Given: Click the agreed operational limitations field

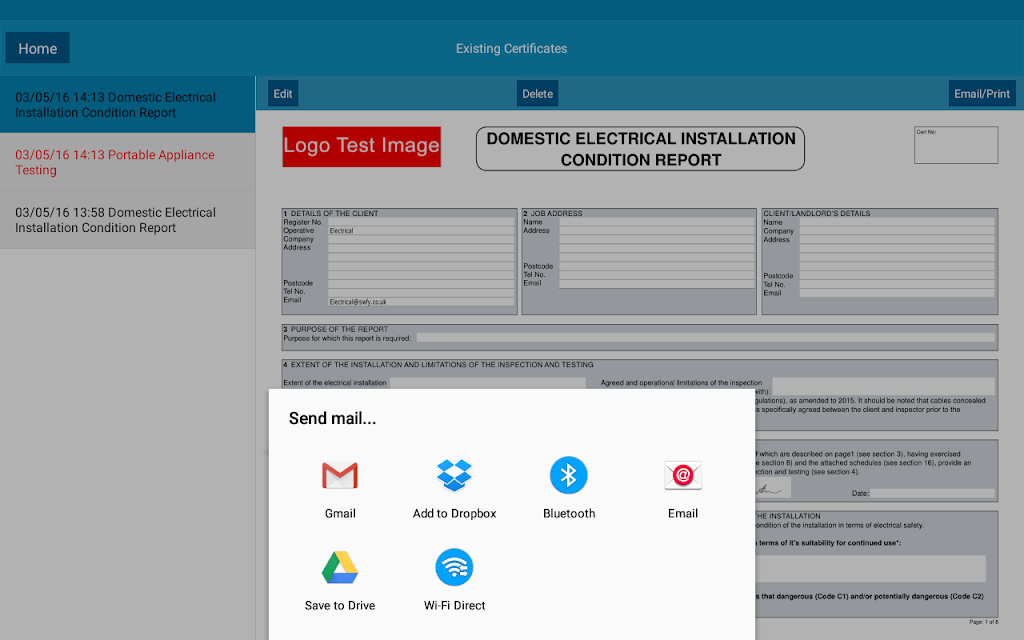Looking at the screenshot, I should 883,385.
